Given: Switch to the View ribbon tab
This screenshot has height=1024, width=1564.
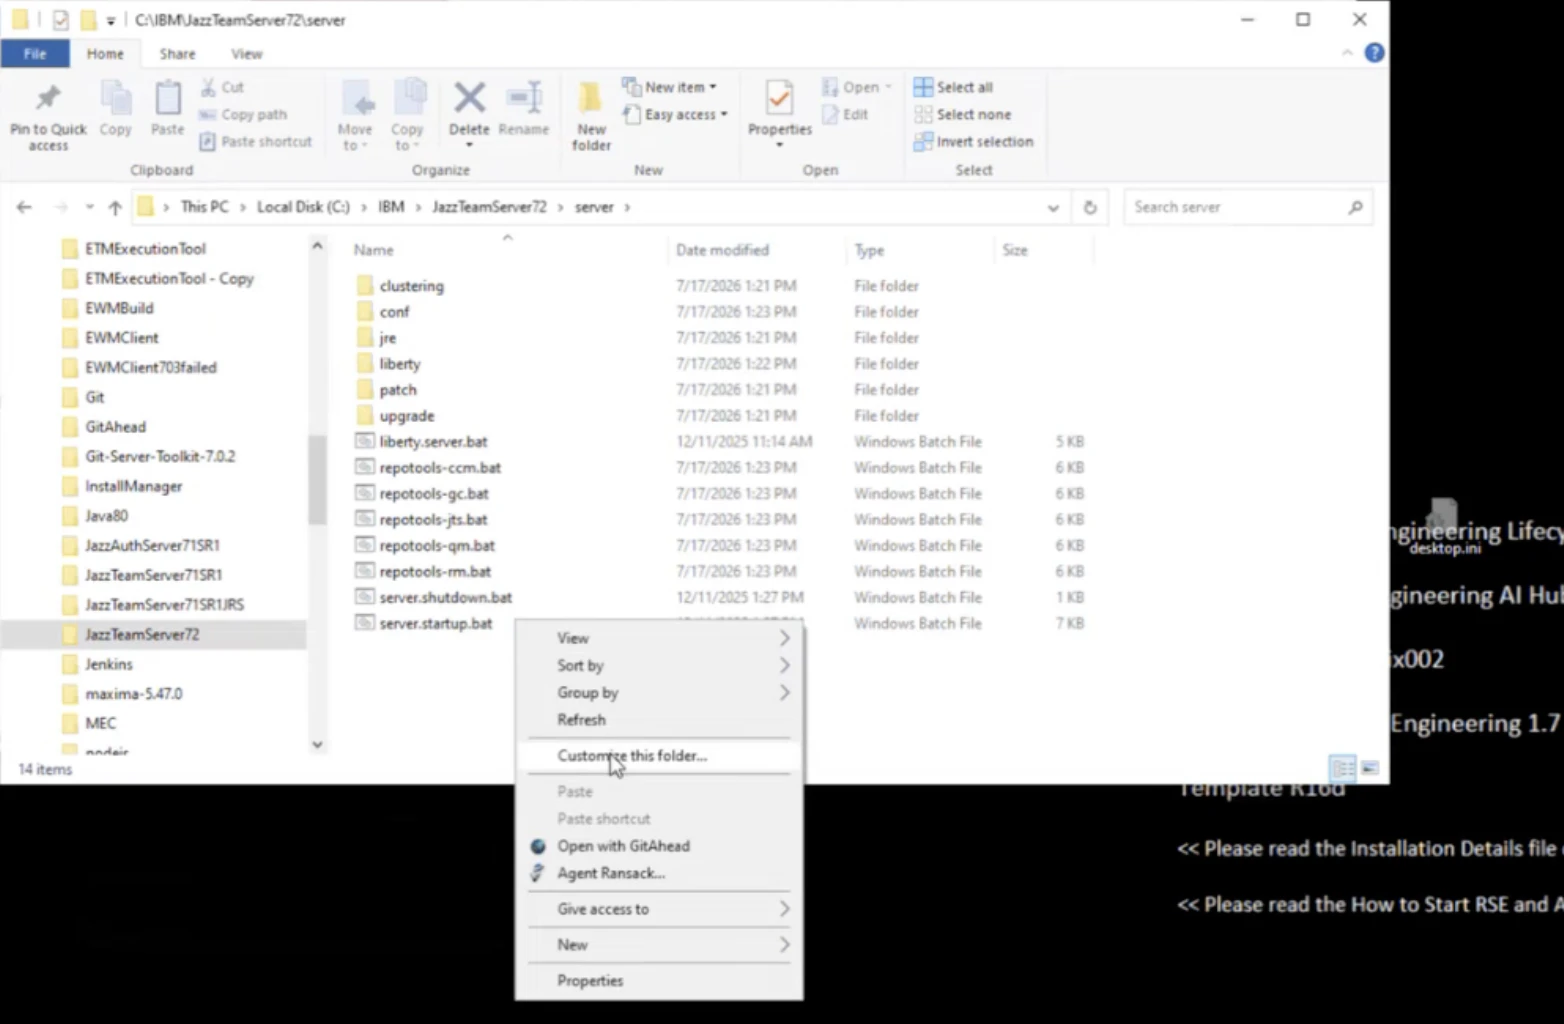Looking at the screenshot, I should click(x=246, y=54).
